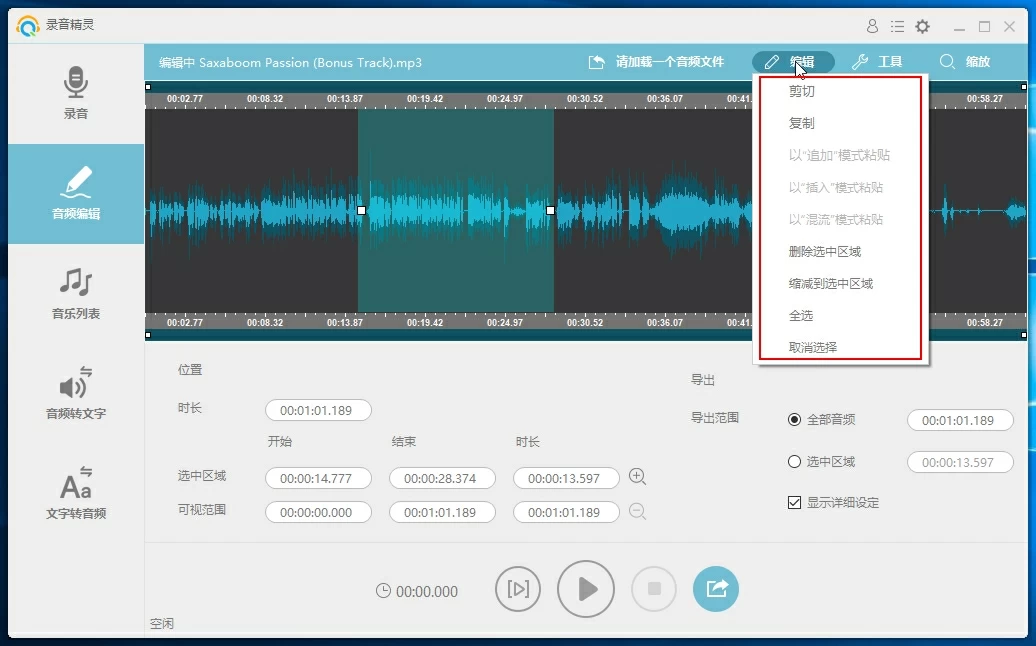Click the user account icon
The width and height of the screenshot is (1036, 646).
(x=872, y=26)
